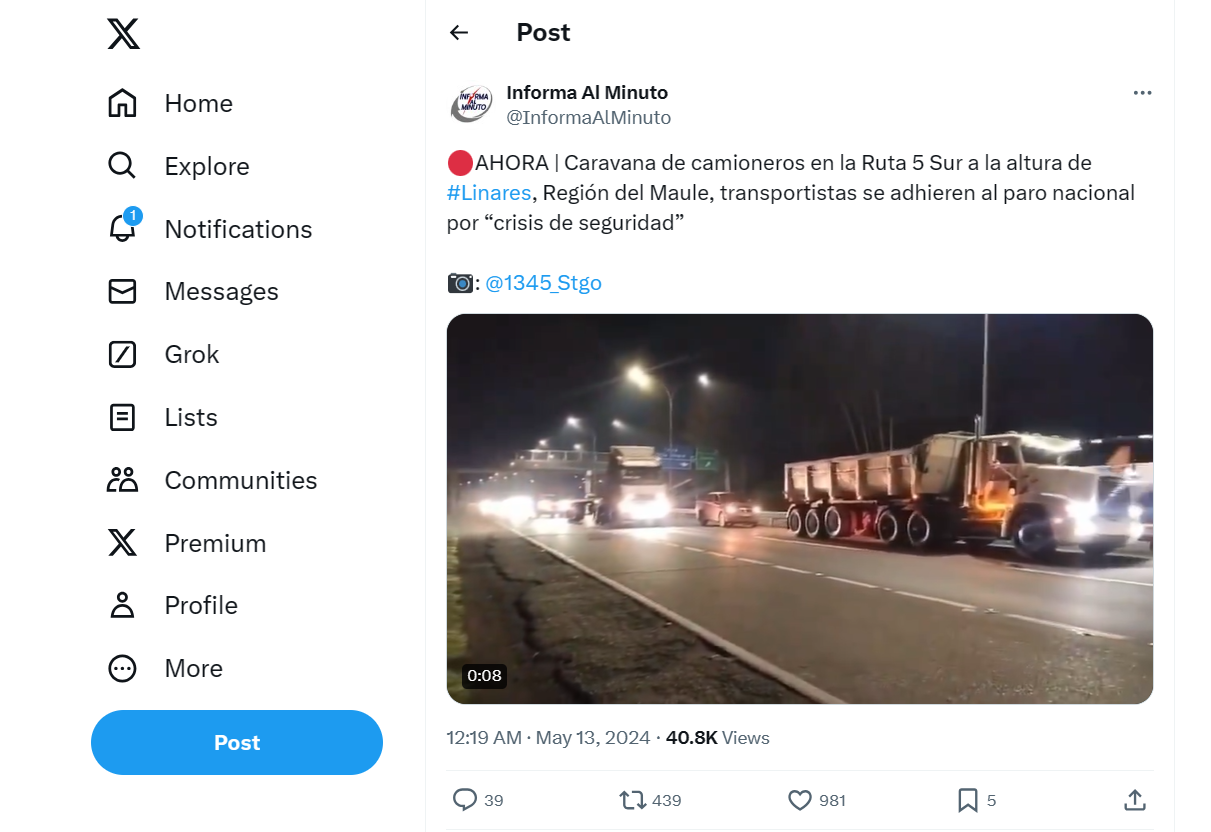Click the reply speech bubble icon

(465, 800)
